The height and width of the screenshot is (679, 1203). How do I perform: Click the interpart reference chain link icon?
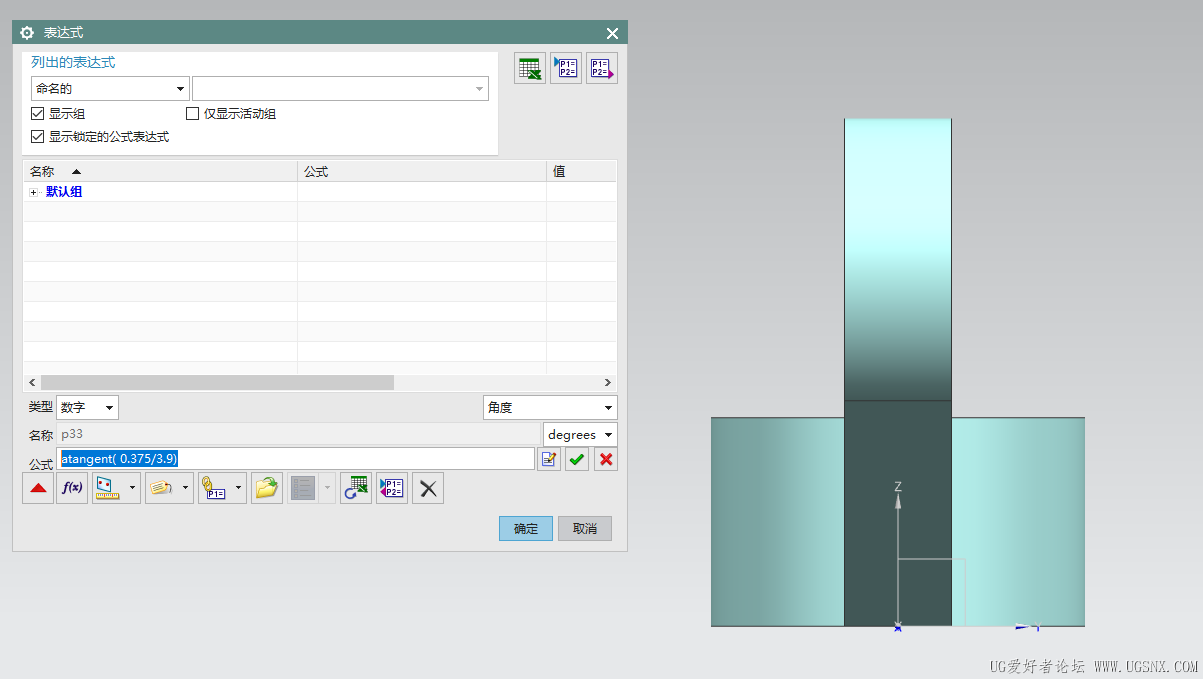click(214, 488)
